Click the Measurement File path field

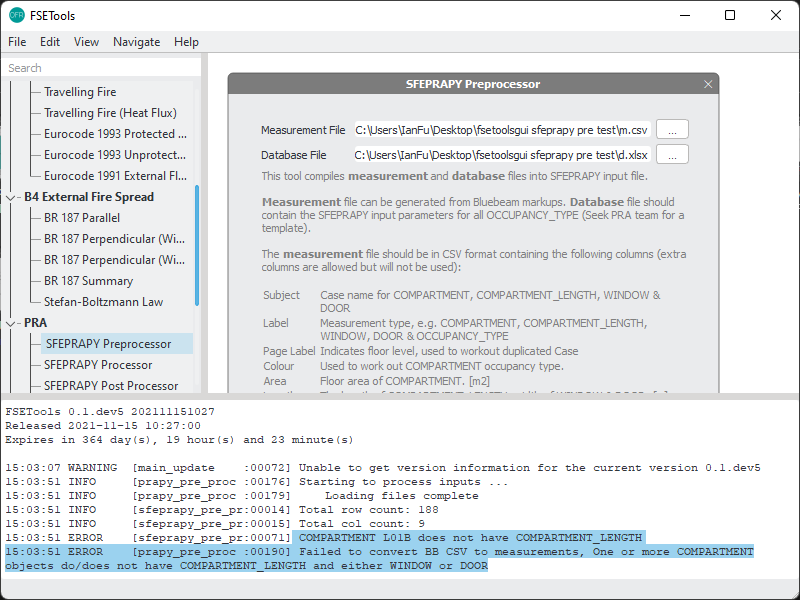click(502, 130)
